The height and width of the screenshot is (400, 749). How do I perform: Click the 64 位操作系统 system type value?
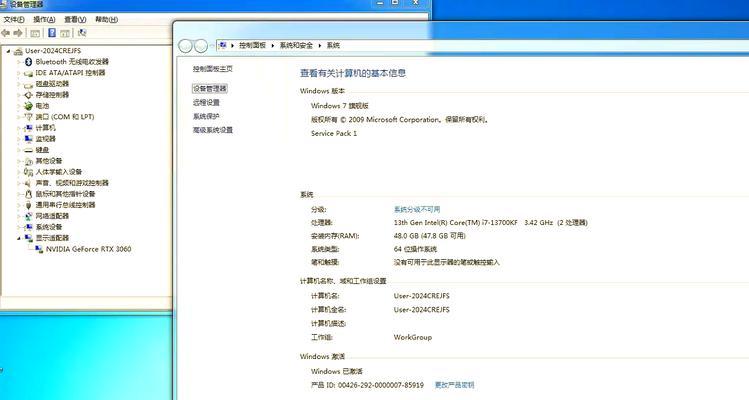click(x=415, y=249)
